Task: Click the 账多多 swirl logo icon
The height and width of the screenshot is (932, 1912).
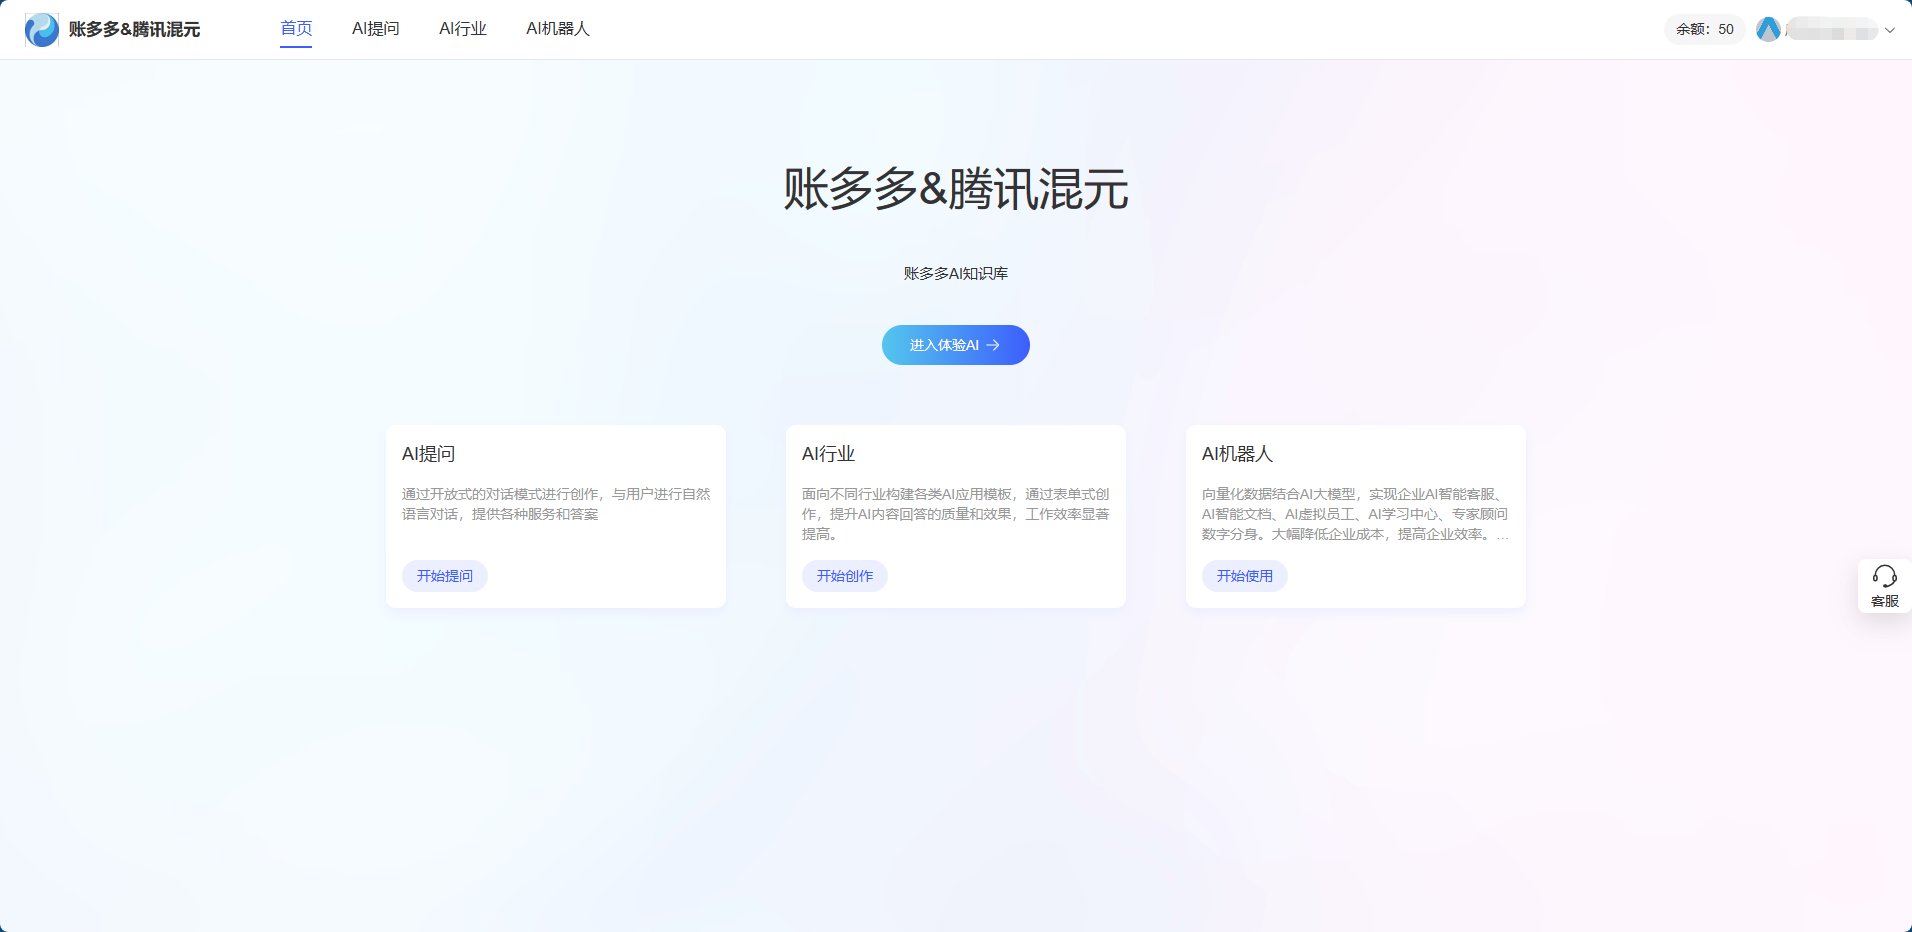Action: [x=42, y=30]
